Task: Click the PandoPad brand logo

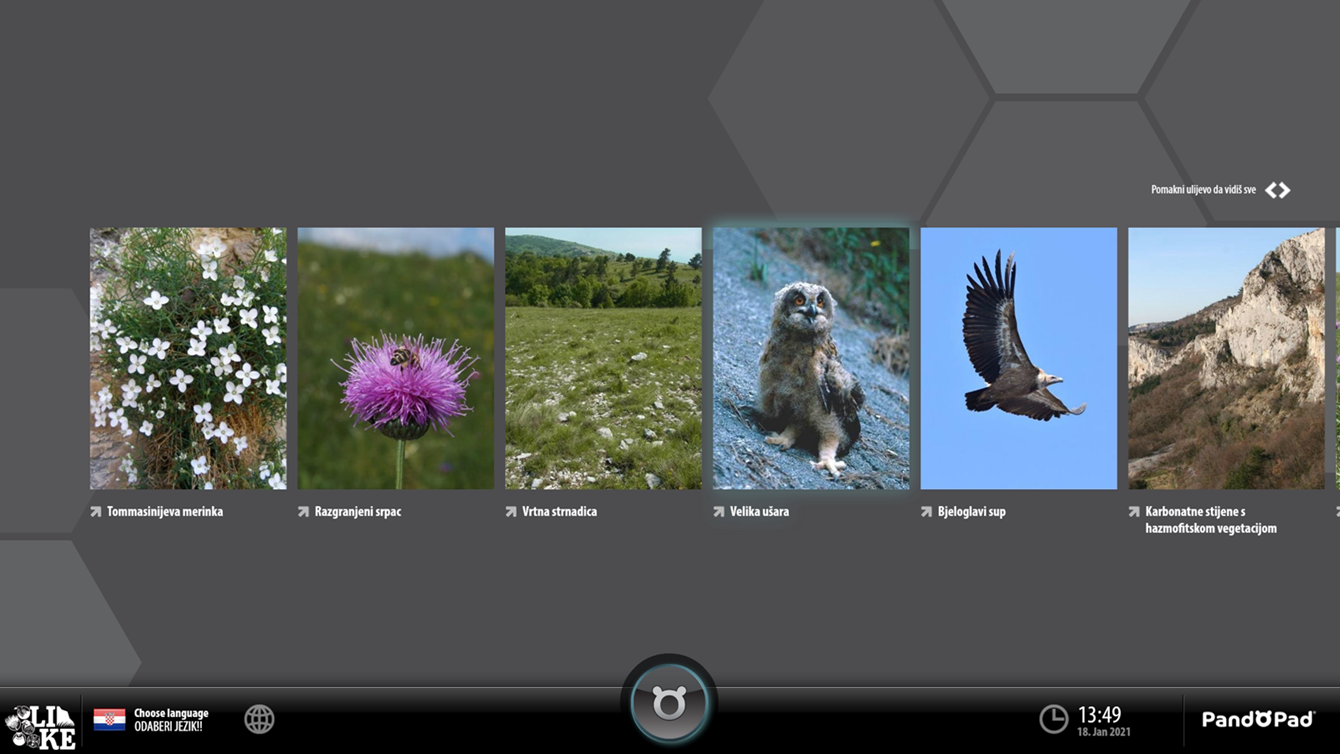Action: (x=1258, y=720)
